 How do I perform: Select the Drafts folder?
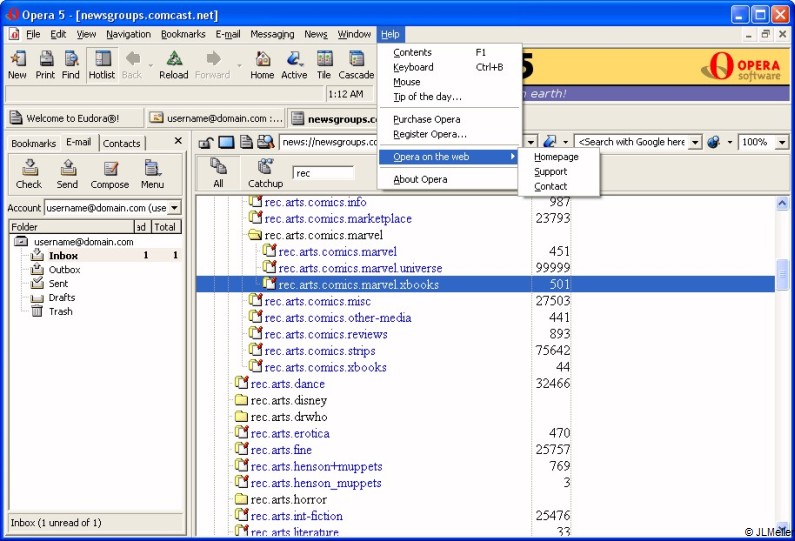(x=61, y=297)
